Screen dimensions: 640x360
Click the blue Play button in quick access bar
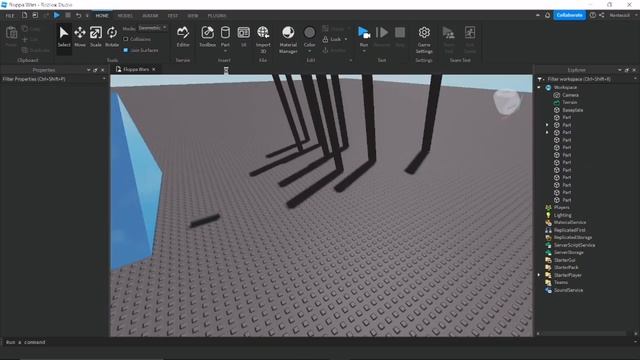57,15
